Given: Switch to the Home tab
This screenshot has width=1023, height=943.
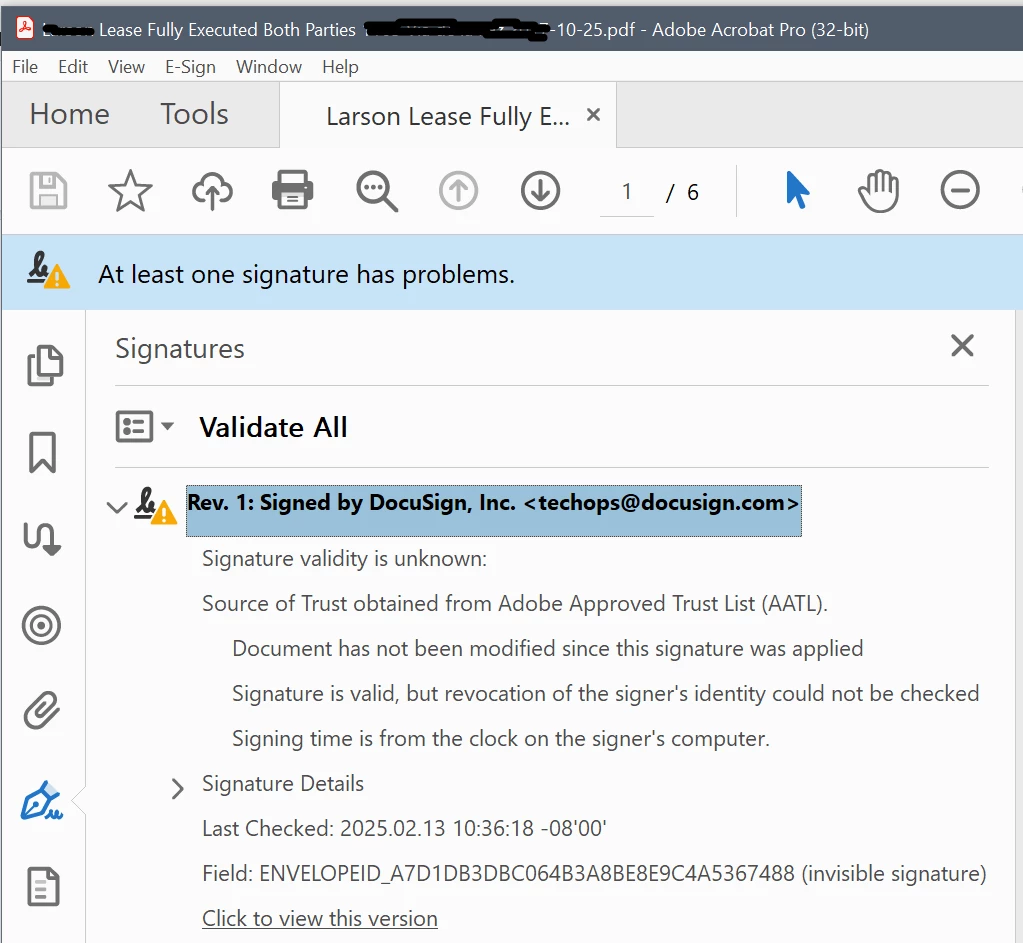Looking at the screenshot, I should pos(70,114).
